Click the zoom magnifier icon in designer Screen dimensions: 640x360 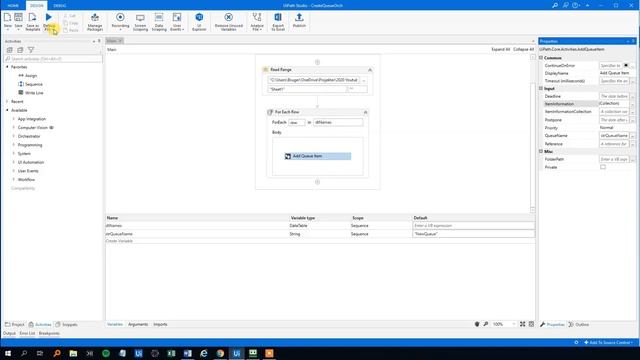(x=486, y=324)
